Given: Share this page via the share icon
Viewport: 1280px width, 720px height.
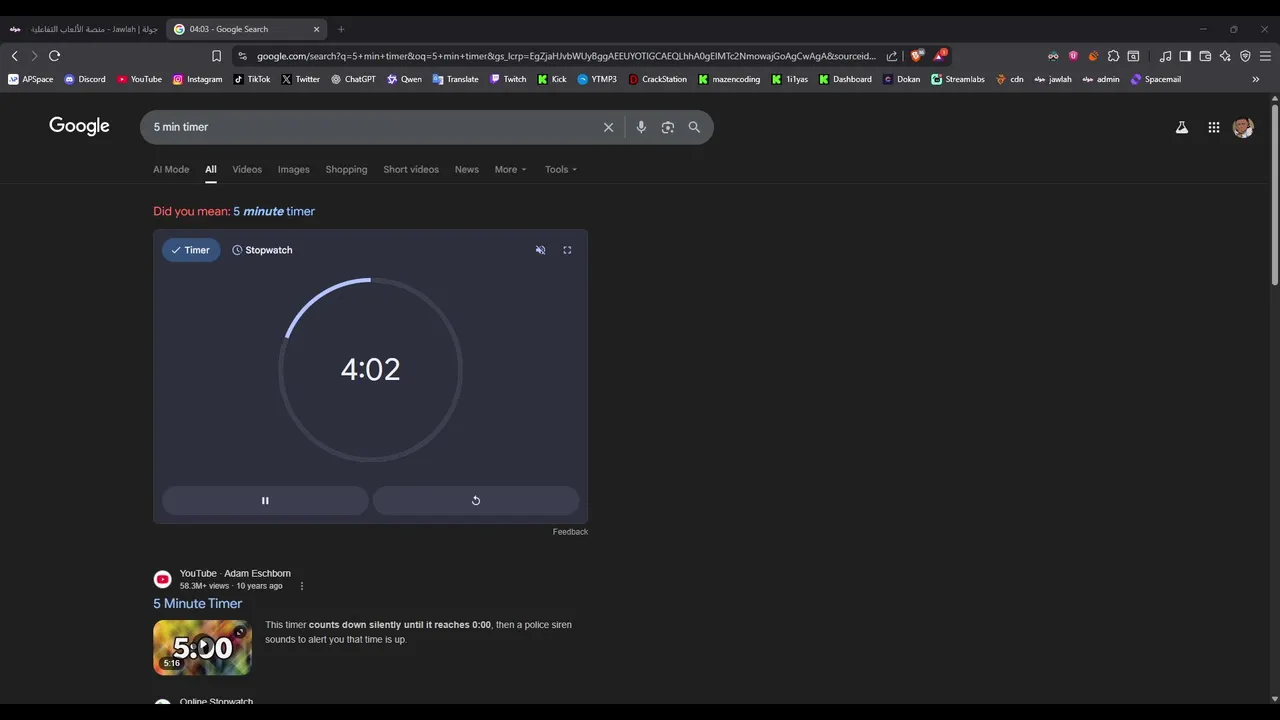Looking at the screenshot, I should 892,56.
